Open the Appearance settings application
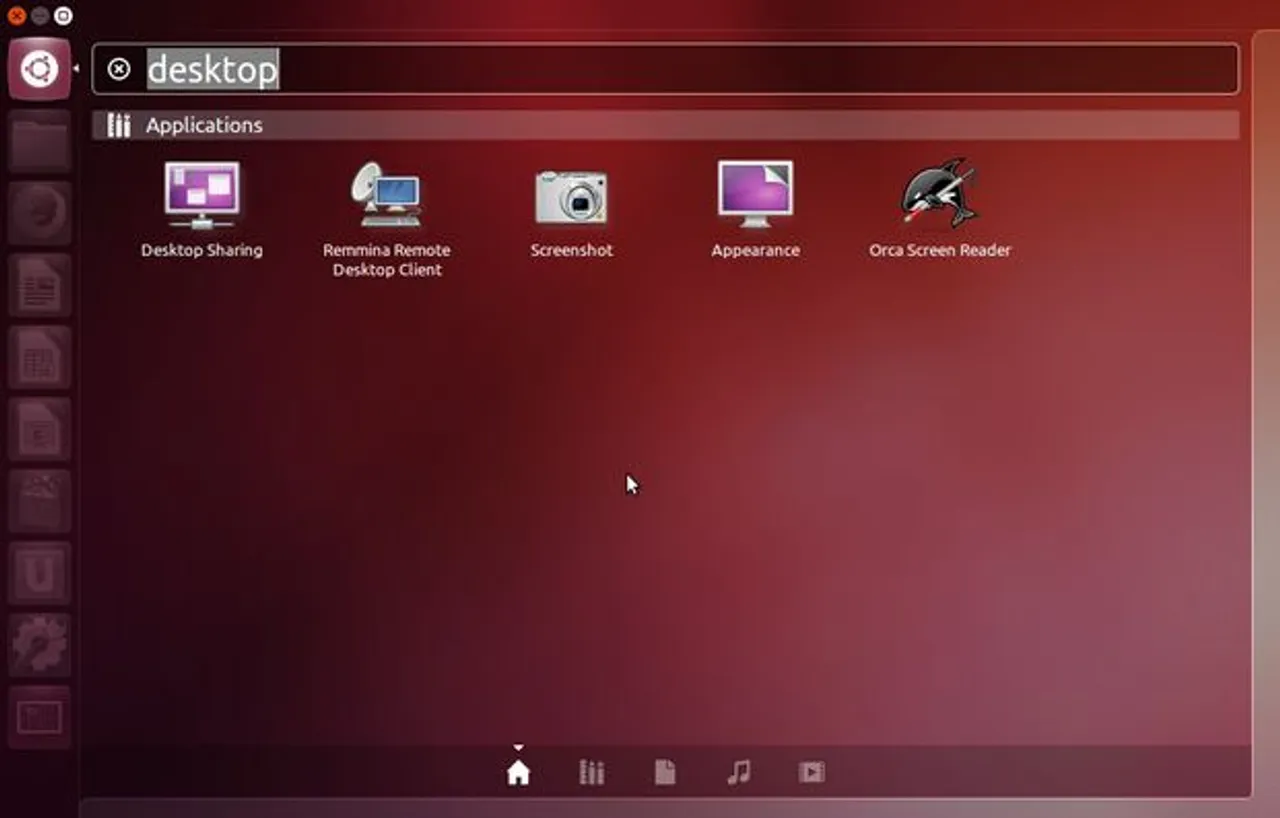 (x=755, y=210)
